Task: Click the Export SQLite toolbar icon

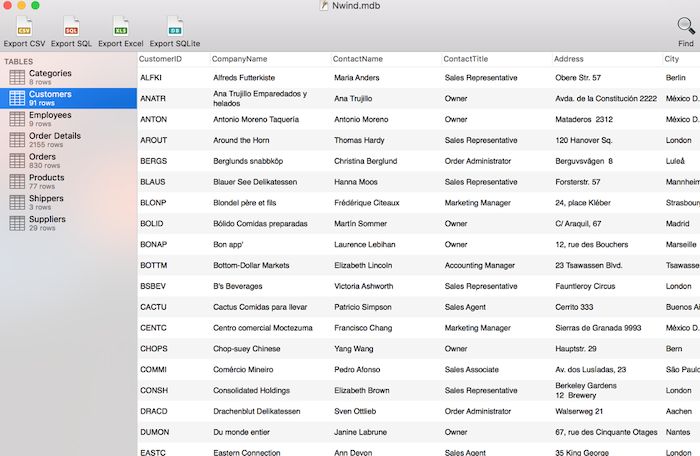Action: (x=174, y=26)
